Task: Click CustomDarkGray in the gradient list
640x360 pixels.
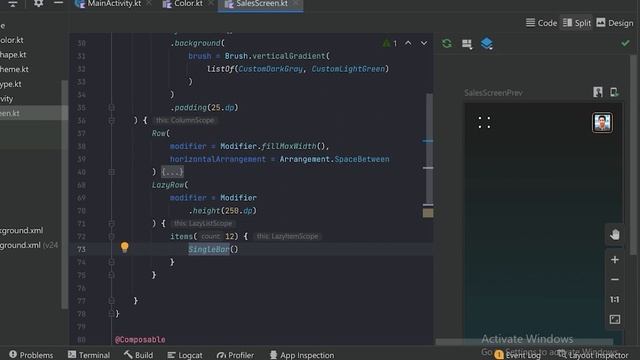Action: (x=271, y=69)
